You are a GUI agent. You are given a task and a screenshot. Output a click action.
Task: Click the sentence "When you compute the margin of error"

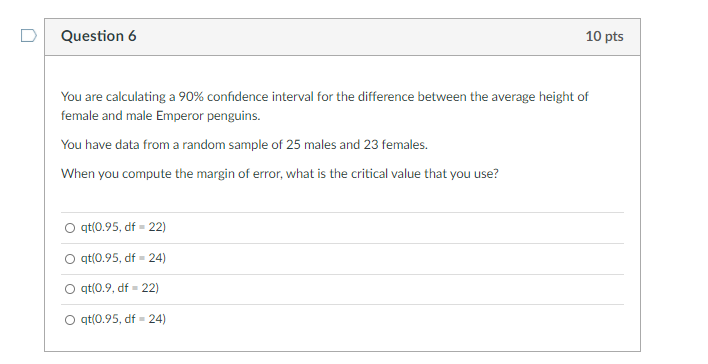pyautogui.click(x=280, y=174)
